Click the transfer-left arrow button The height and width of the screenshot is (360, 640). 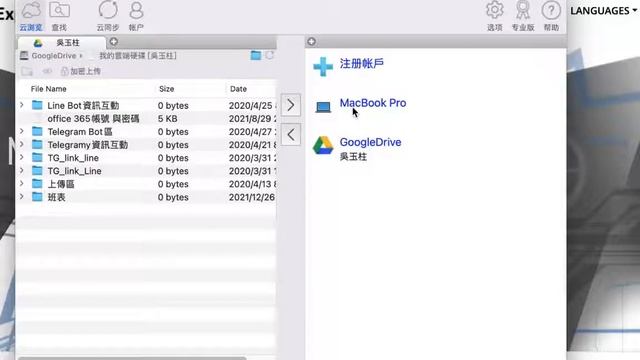pos(291,135)
